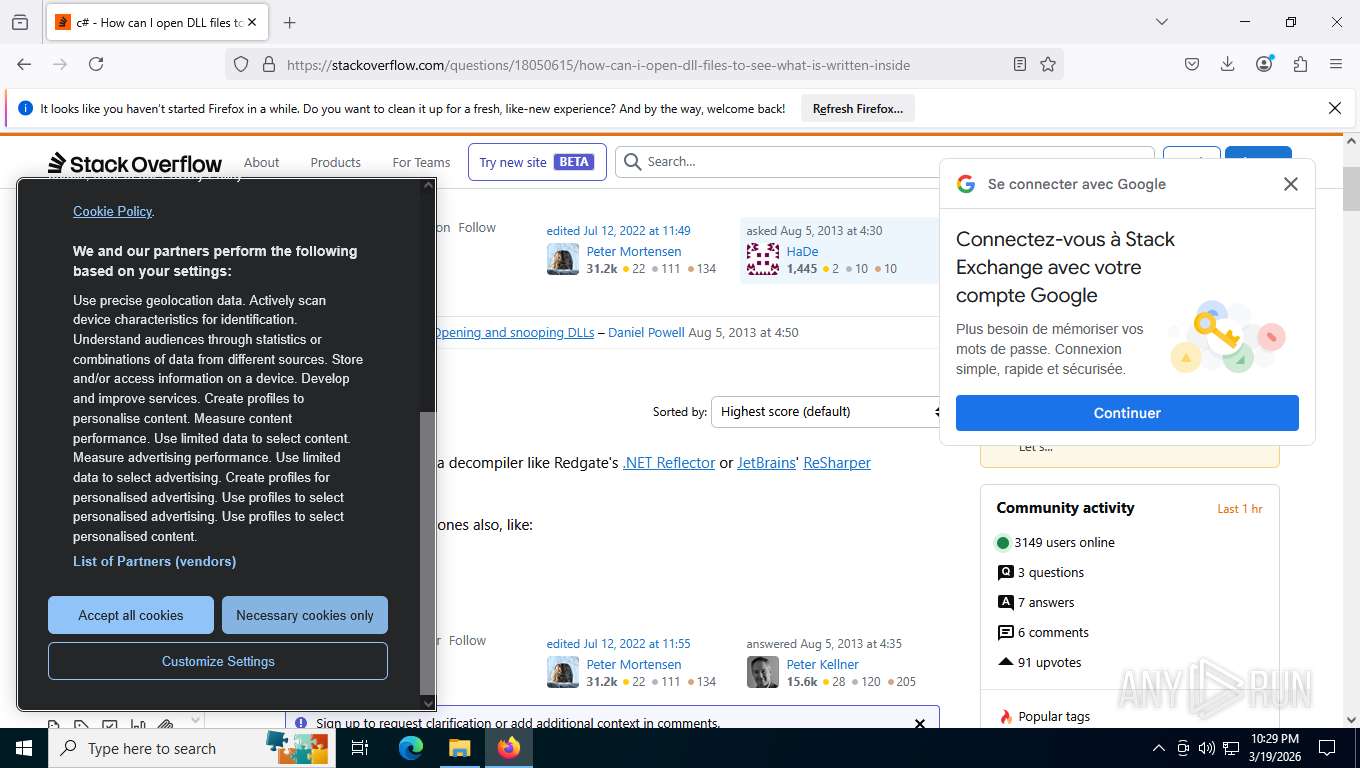Image resolution: width=1360 pixels, height=768 pixels.
Task: Click the cookie dialog scroll-down arrow
Action: [x=427, y=703]
